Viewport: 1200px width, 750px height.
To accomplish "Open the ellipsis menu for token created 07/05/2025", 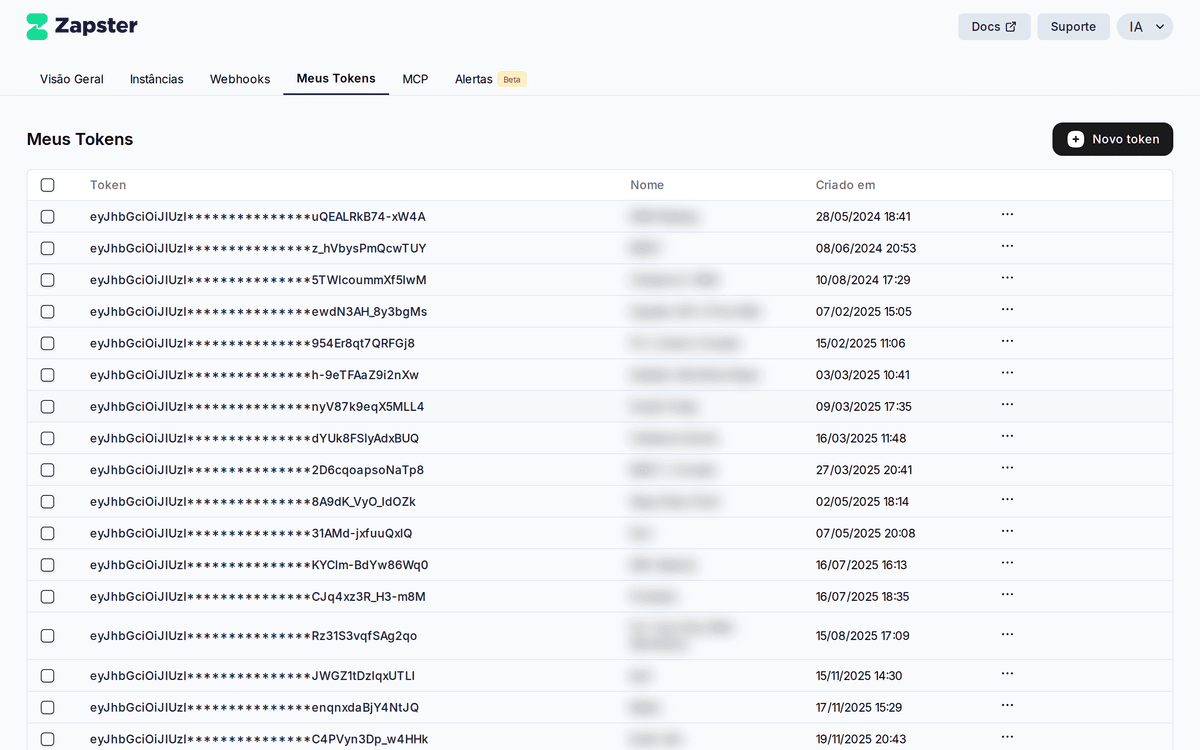I will pos(1007,533).
